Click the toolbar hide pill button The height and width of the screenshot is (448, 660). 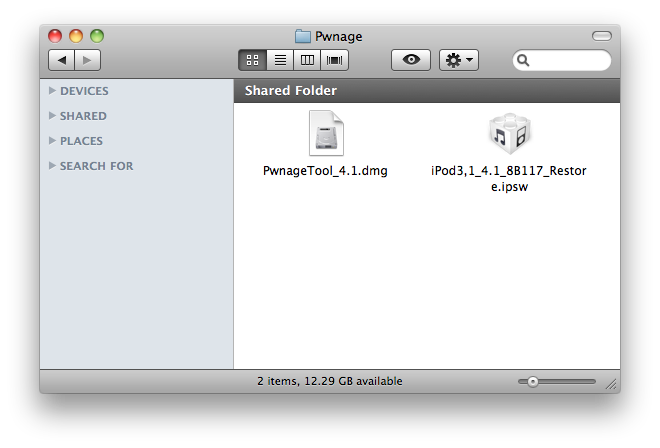[601, 36]
